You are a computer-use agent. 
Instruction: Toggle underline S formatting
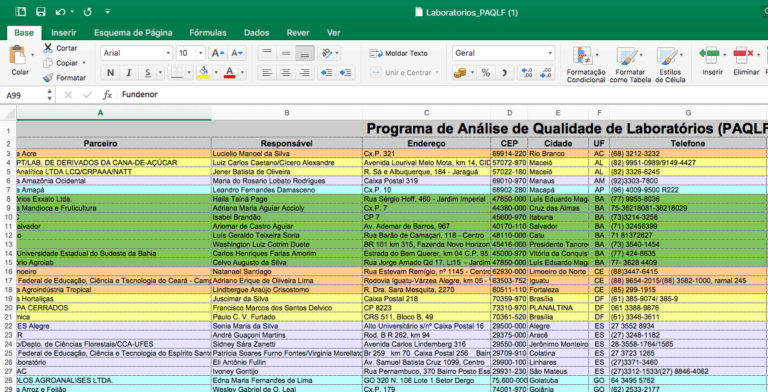tap(147, 73)
